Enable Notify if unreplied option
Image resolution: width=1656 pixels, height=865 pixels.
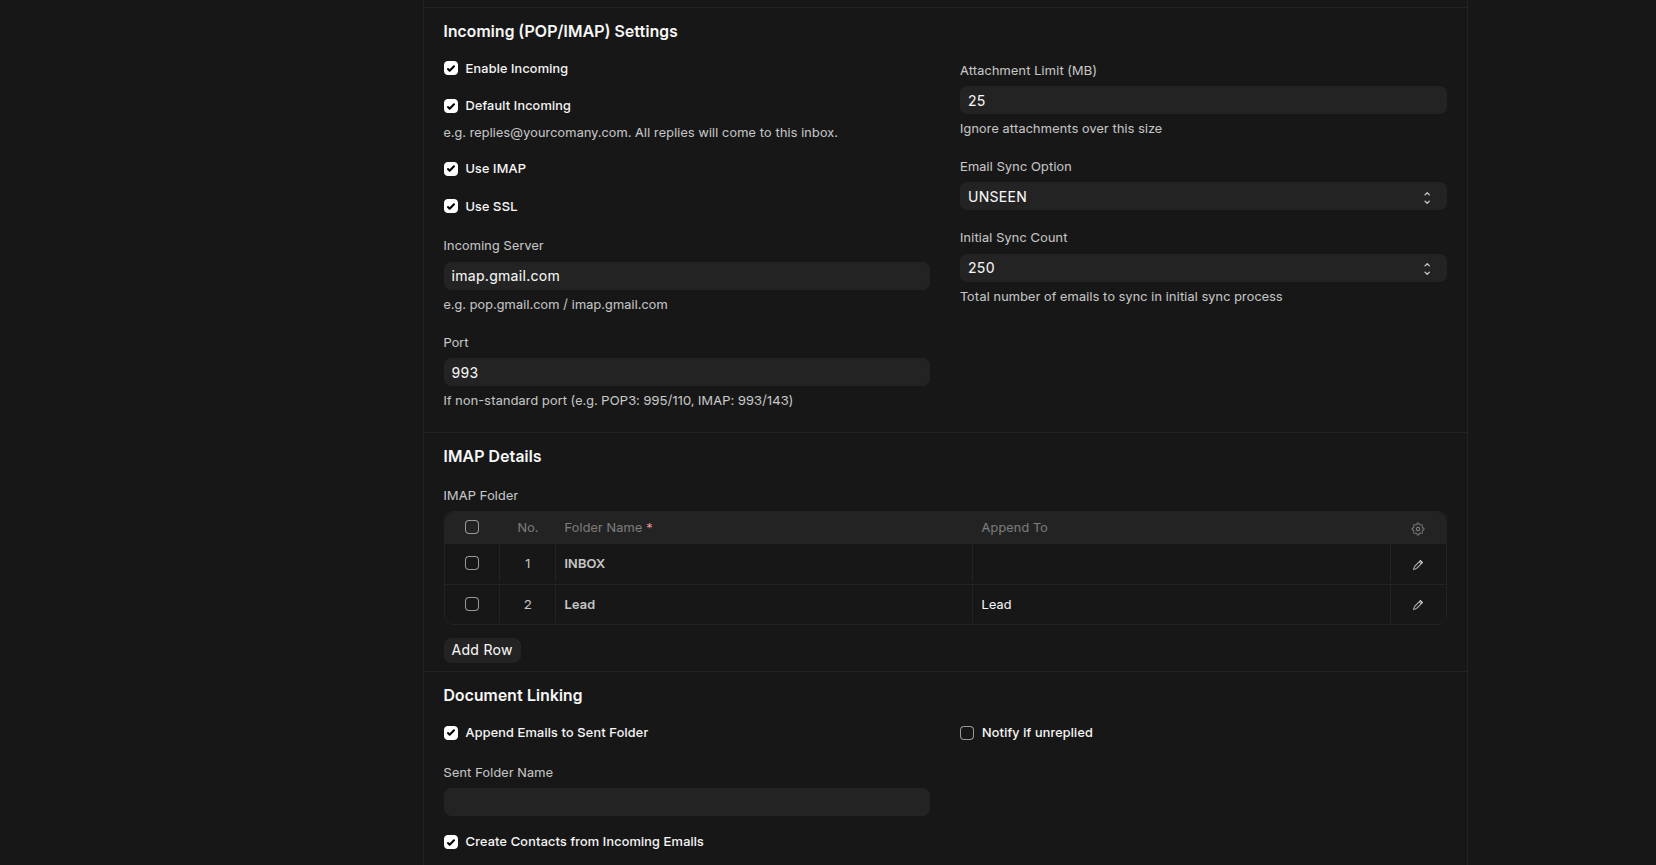point(967,733)
